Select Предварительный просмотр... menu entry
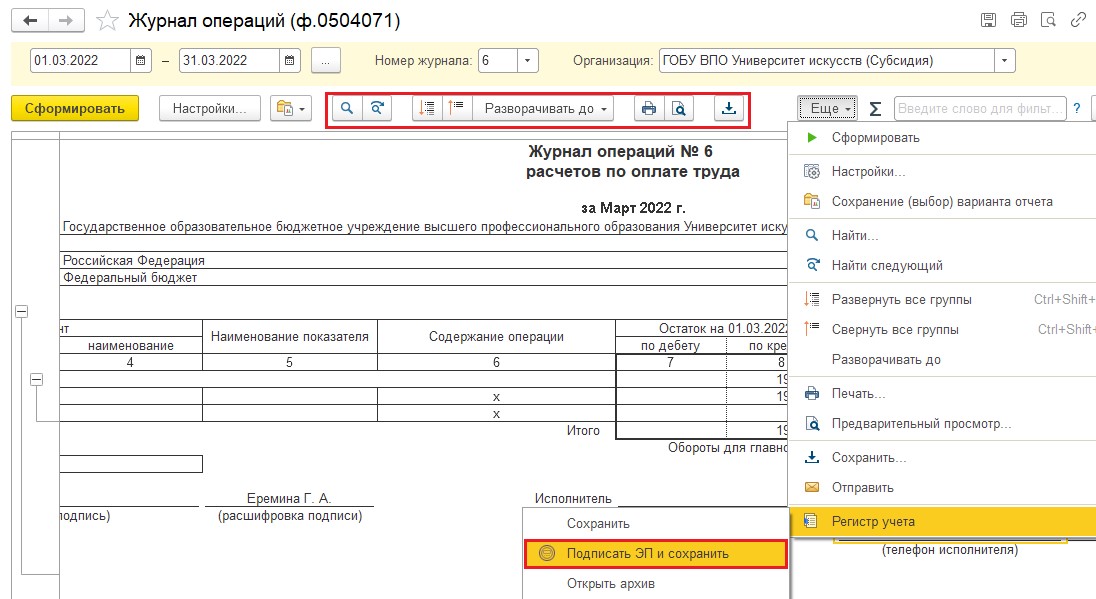The width and height of the screenshot is (1096, 599). [942, 424]
